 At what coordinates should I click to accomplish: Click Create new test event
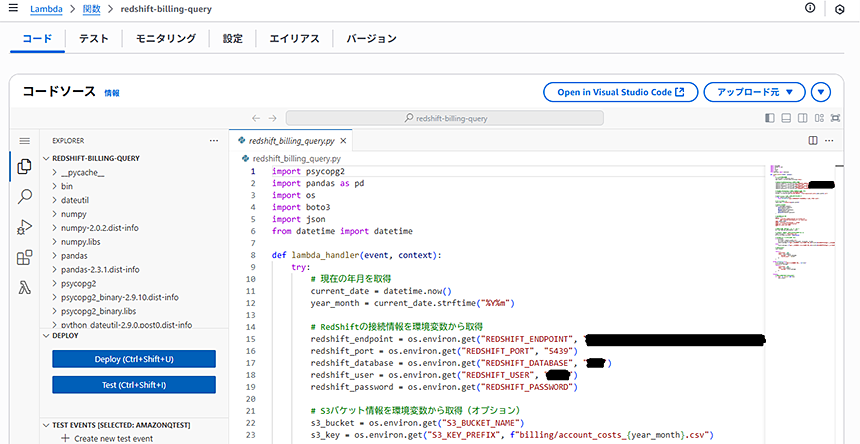(114, 439)
